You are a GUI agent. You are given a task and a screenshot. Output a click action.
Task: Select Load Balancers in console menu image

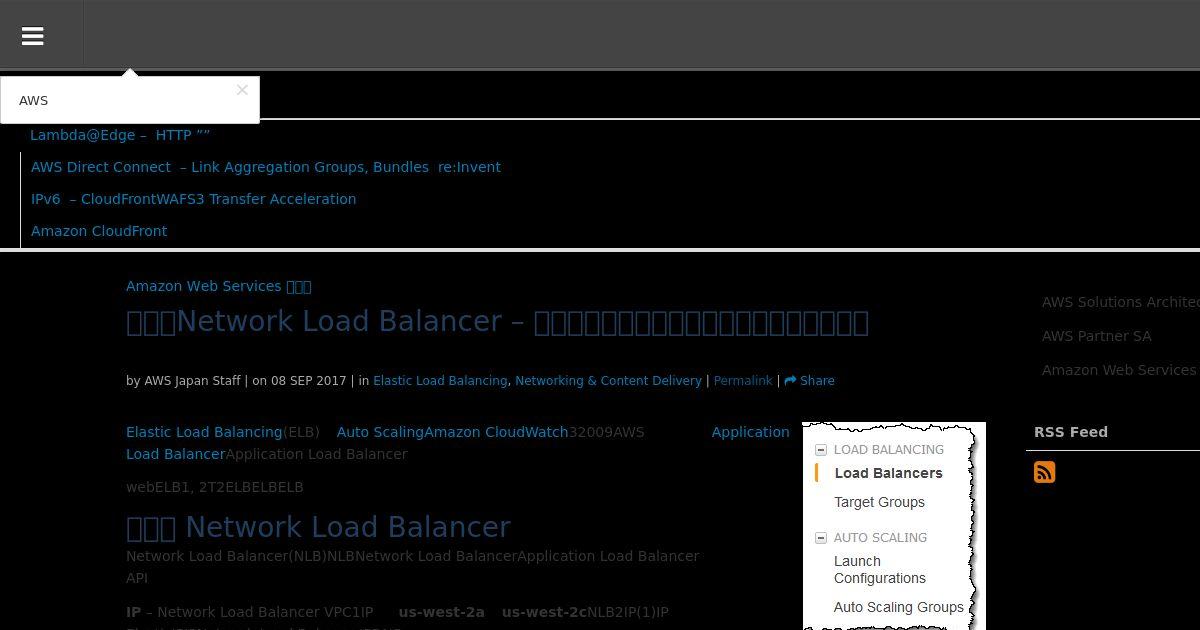[x=888, y=473]
